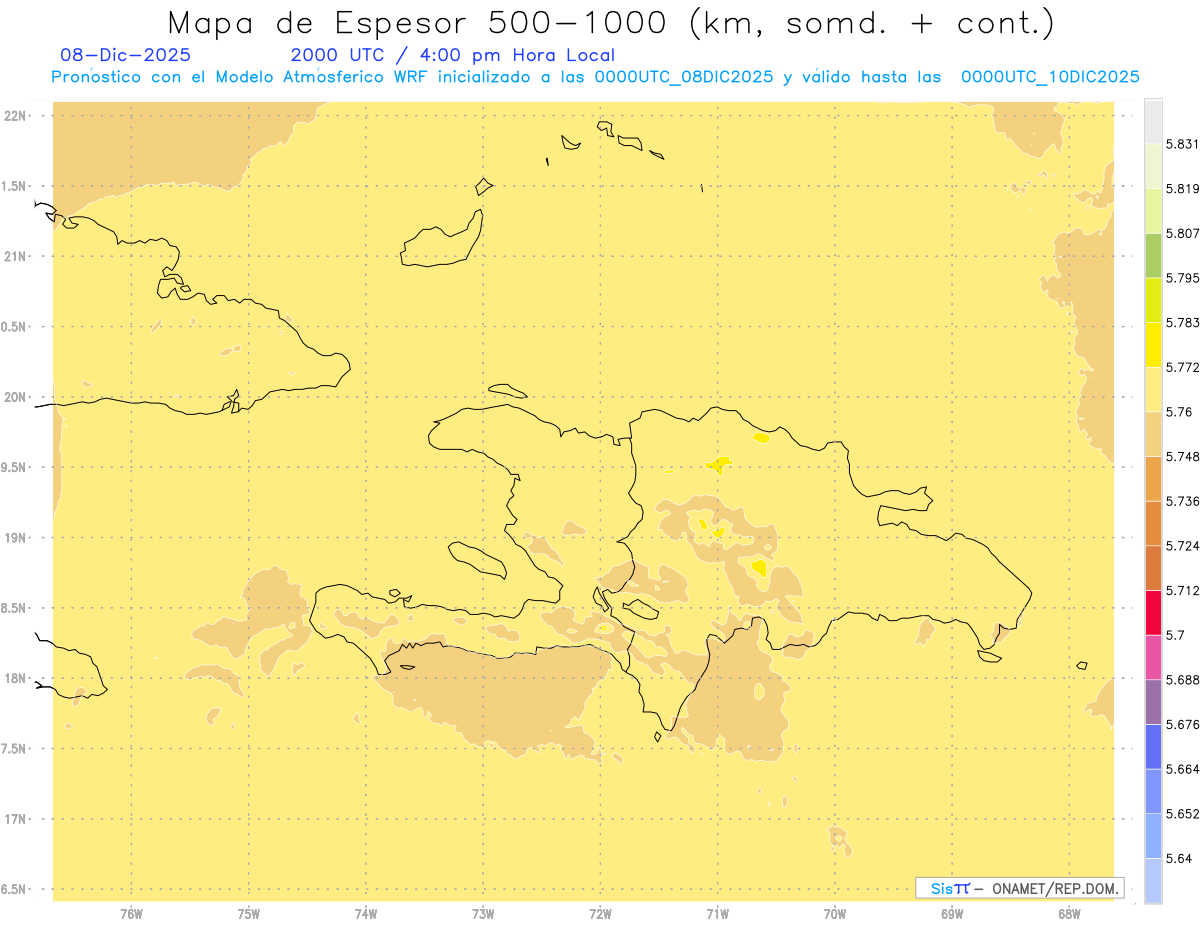Click the green legend swatch below 5.807
Image resolution: width=1200 pixels, height=927 pixels.
[1153, 255]
